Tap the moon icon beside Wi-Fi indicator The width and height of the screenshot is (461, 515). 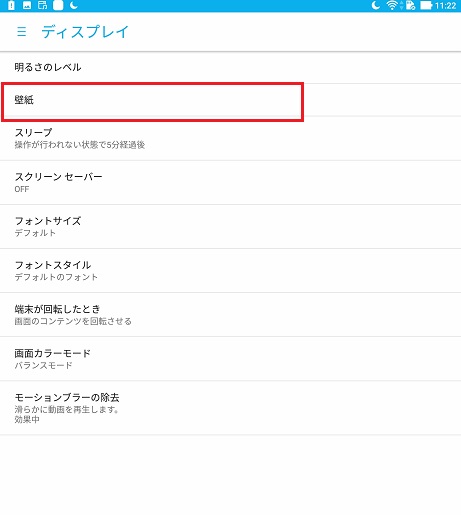tap(376, 5)
